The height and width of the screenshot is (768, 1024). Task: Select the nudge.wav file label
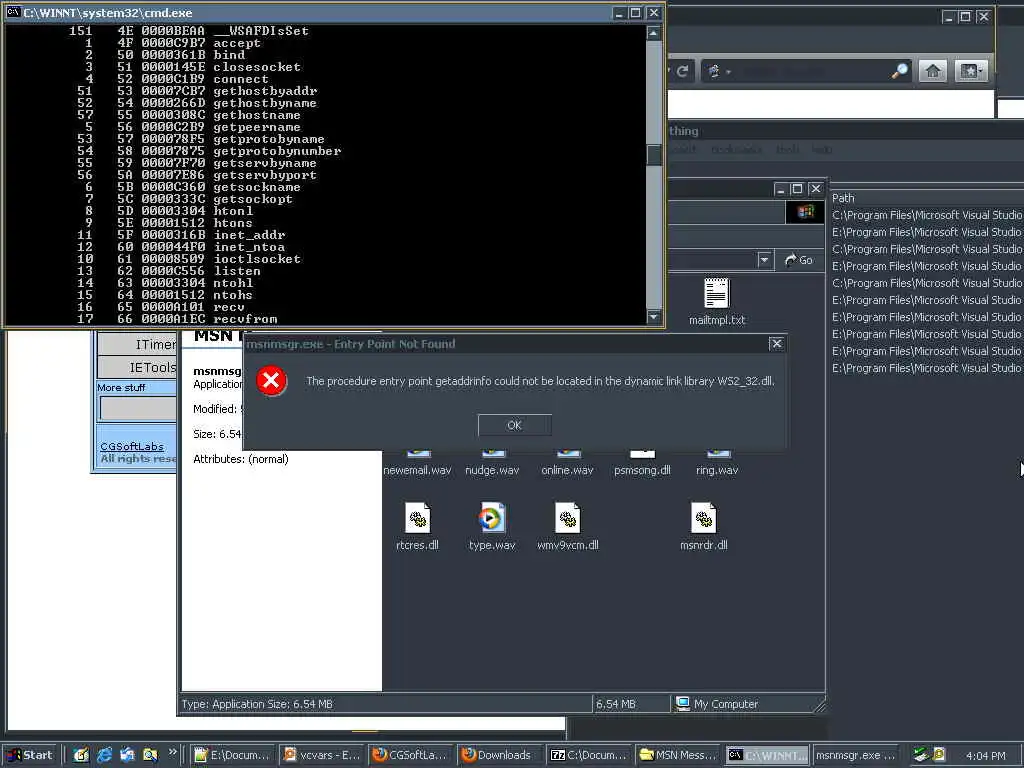click(492, 470)
